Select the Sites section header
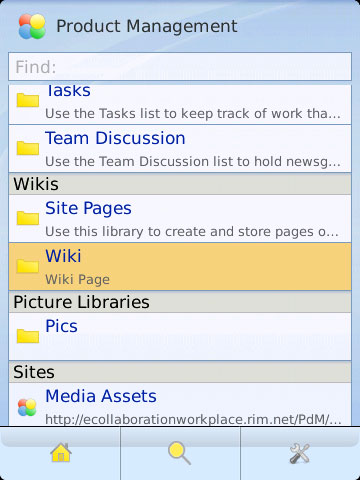This screenshot has width=360, height=480. (x=180, y=372)
